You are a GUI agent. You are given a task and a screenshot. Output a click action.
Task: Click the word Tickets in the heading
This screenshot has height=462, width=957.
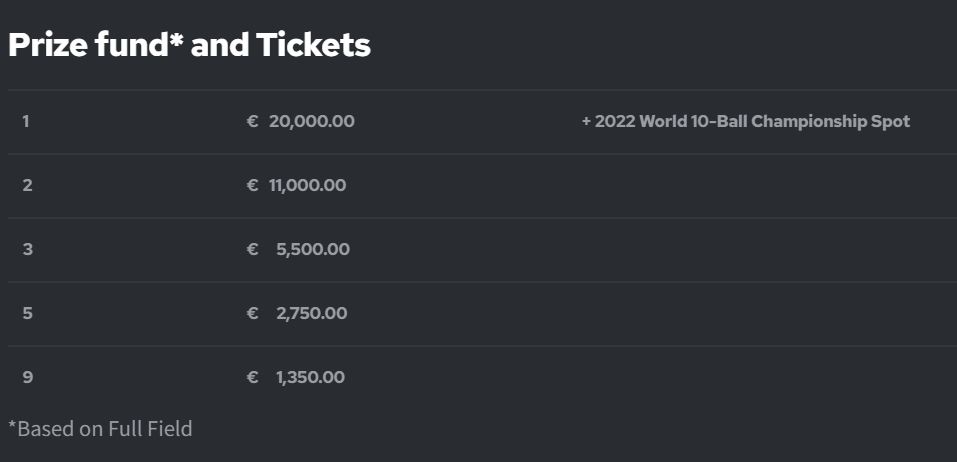click(313, 45)
